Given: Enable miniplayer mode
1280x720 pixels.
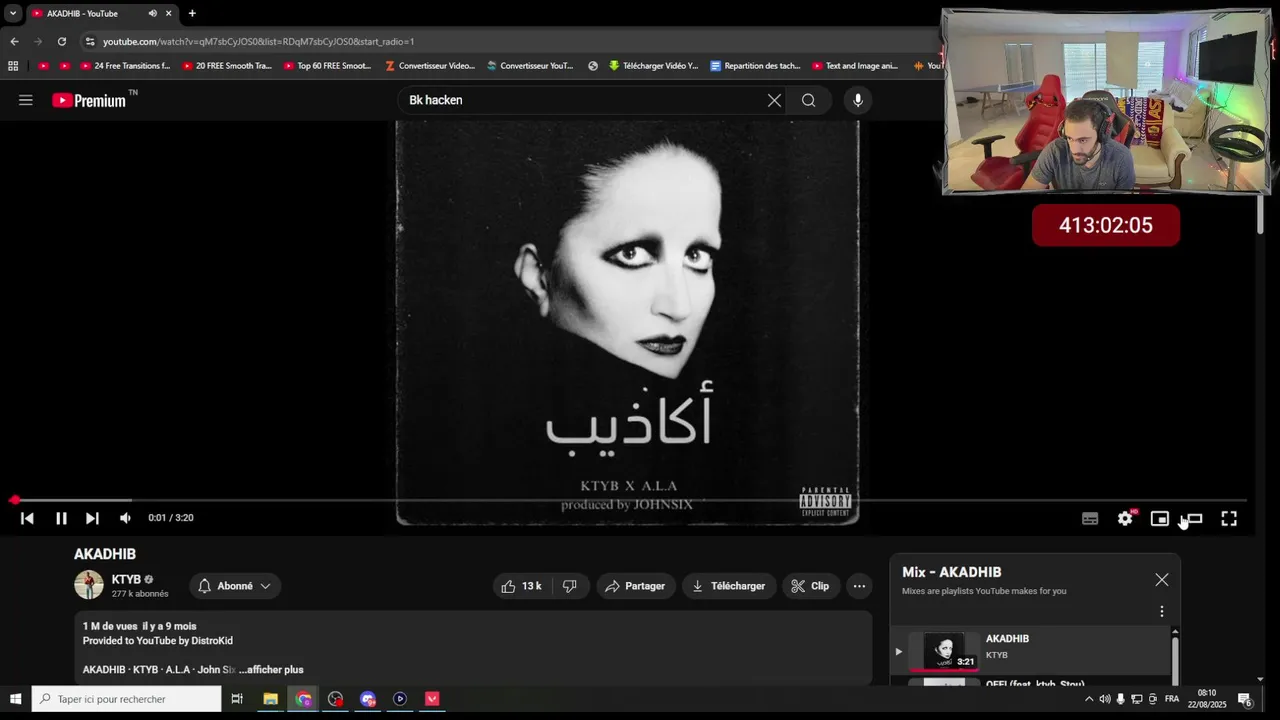Looking at the screenshot, I should (1159, 518).
